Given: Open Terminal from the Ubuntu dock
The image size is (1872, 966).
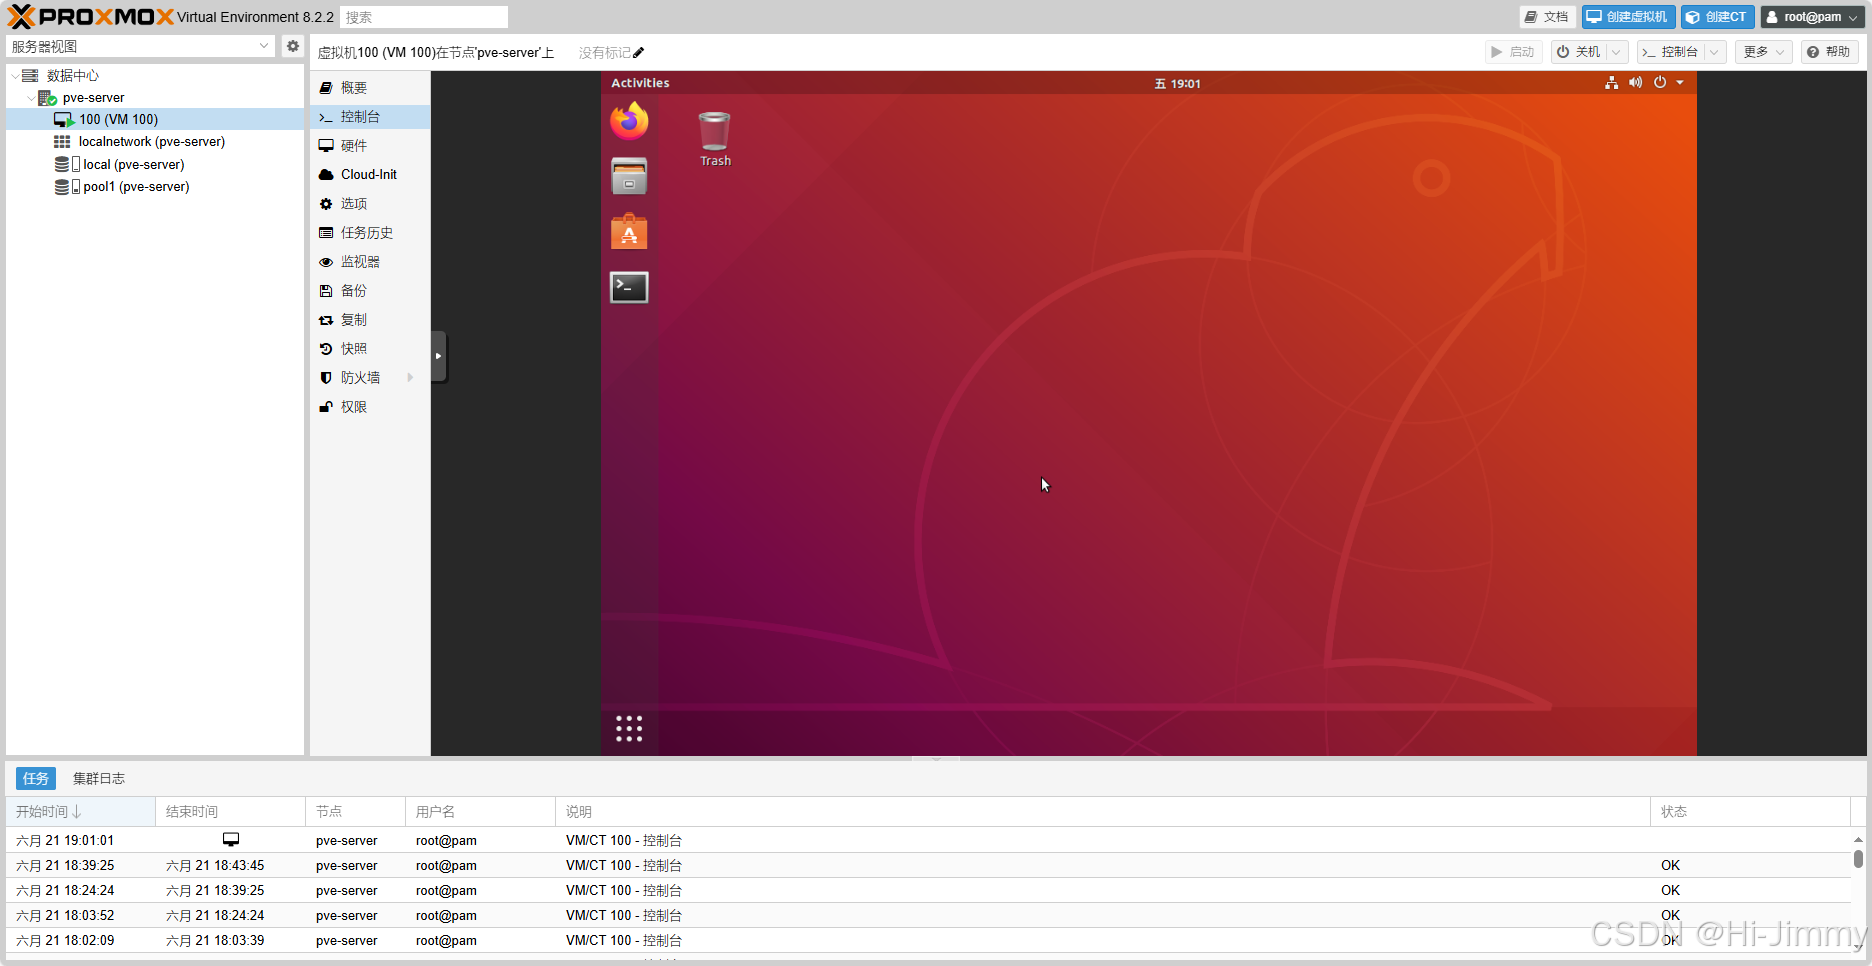Looking at the screenshot, I should (x=629, y=288).
